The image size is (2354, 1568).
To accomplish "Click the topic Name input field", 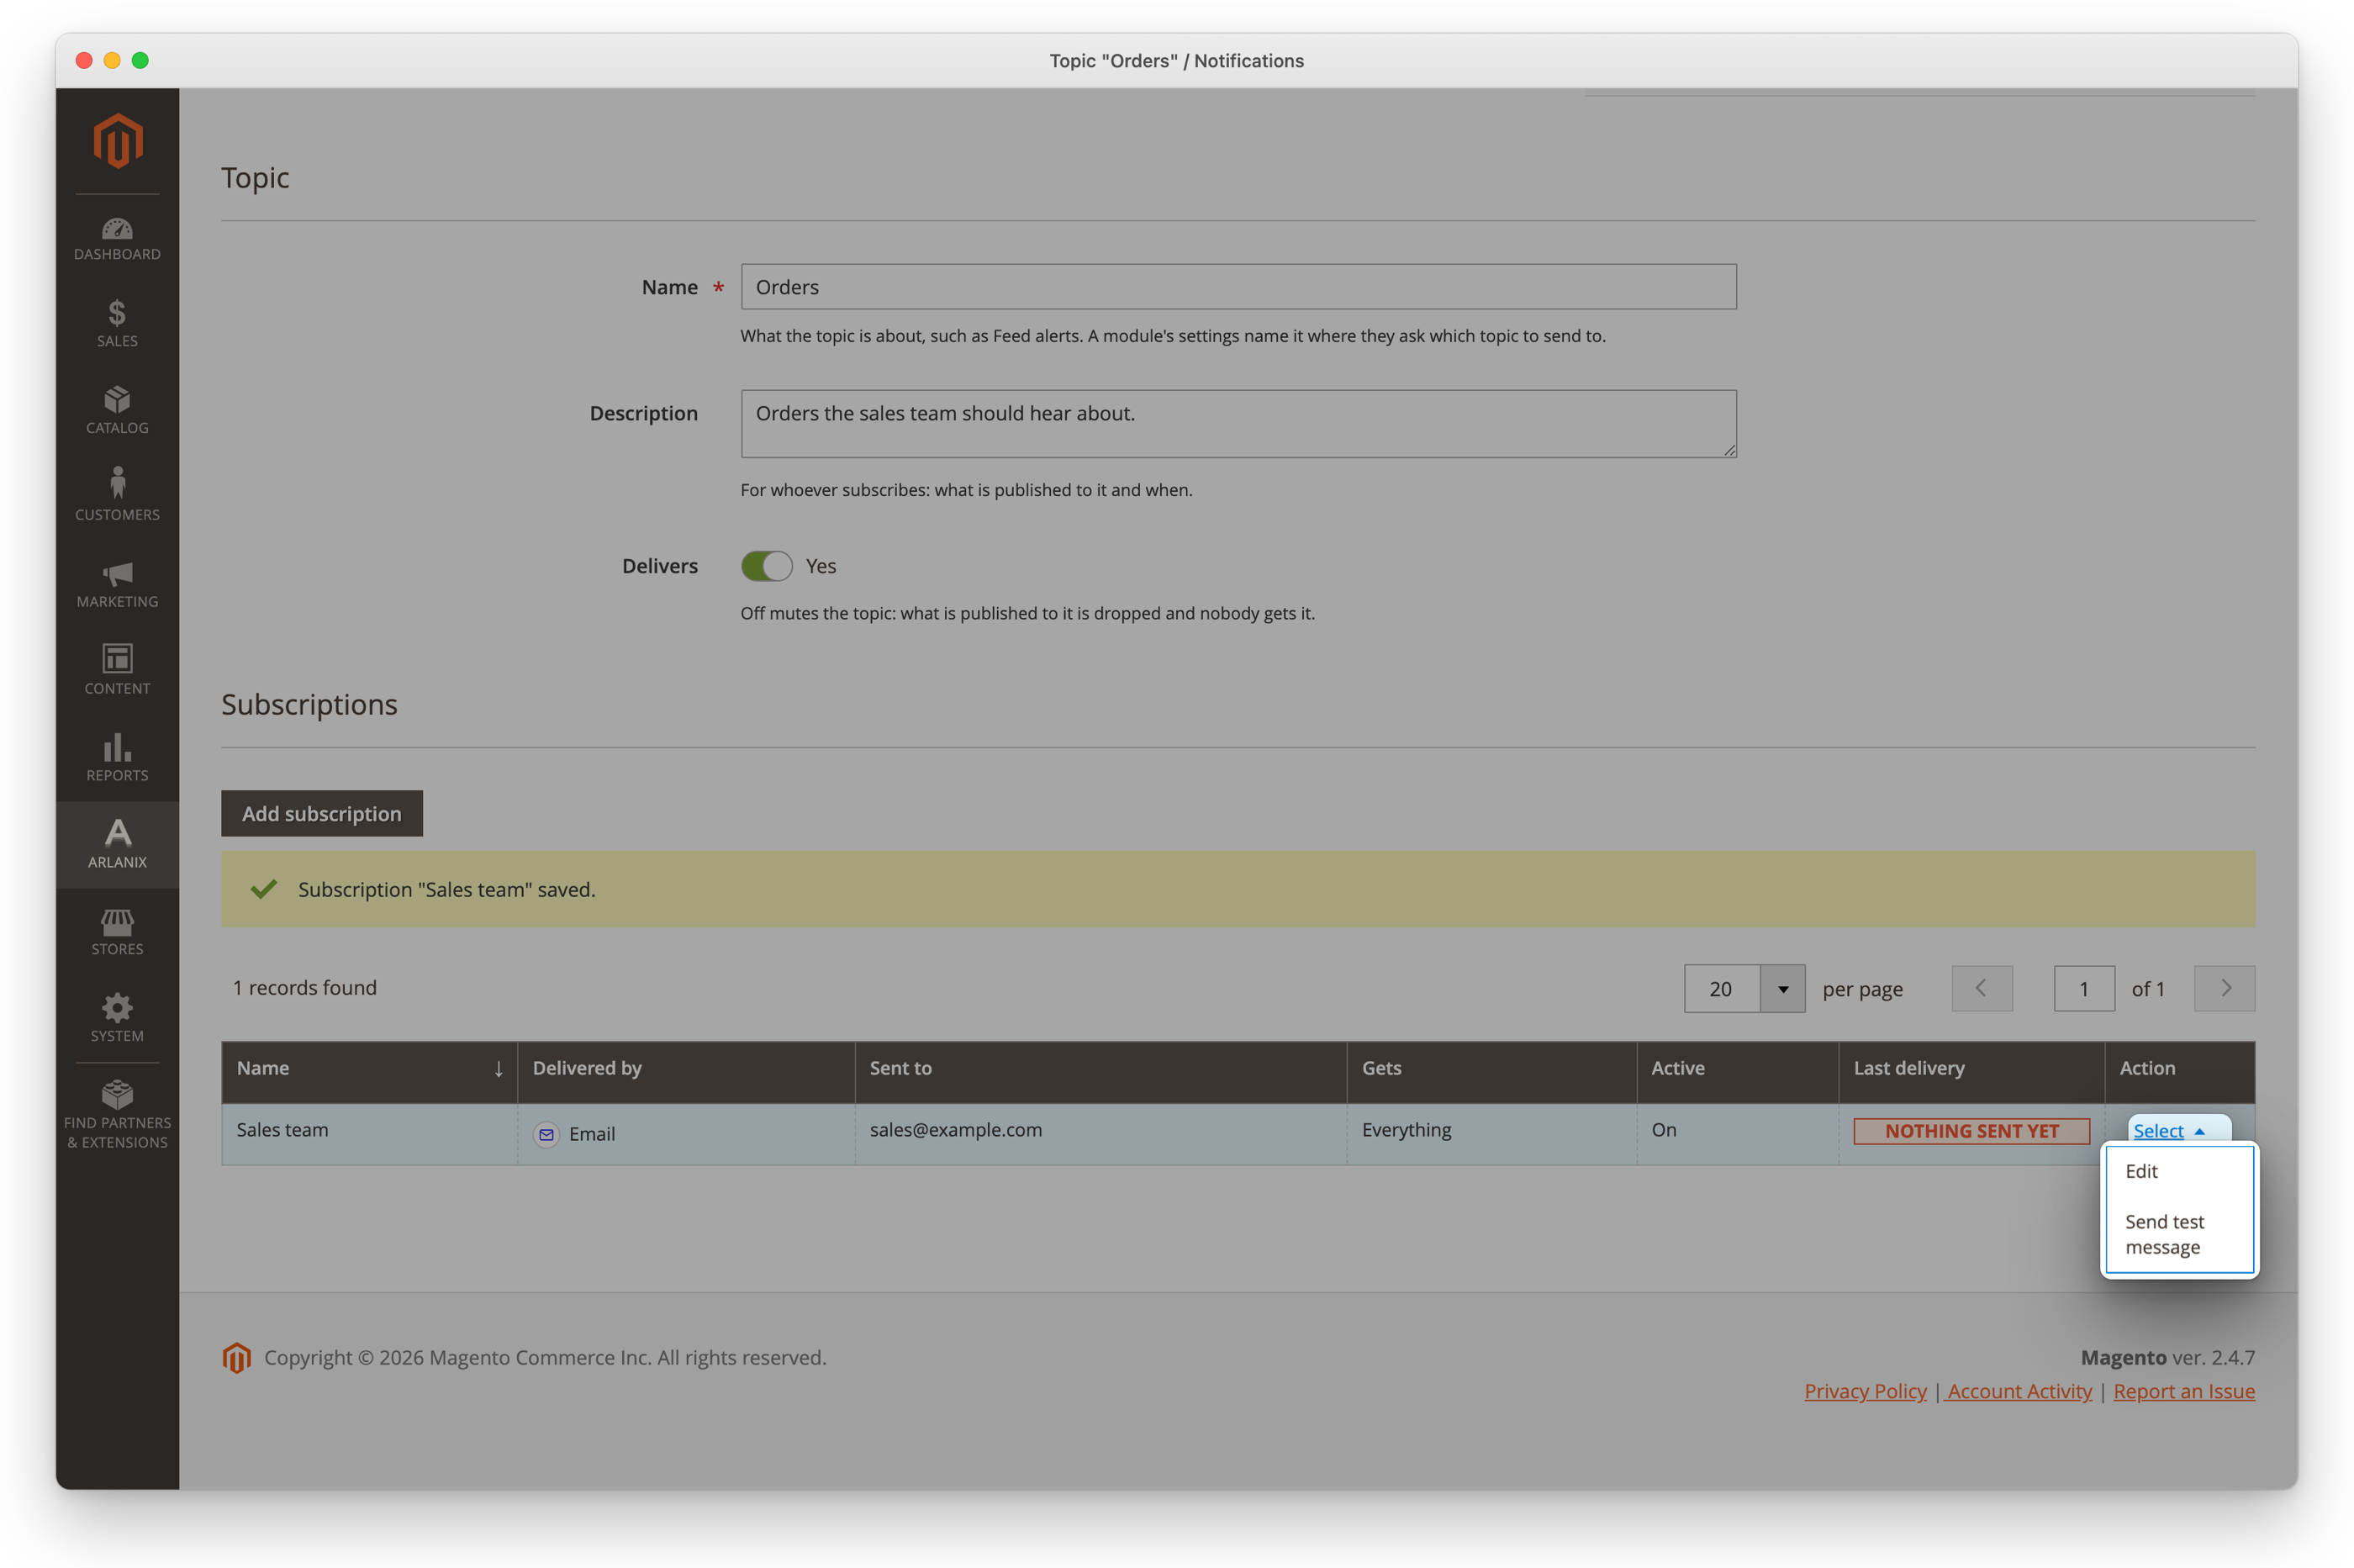I will (x=1238, y=287).
